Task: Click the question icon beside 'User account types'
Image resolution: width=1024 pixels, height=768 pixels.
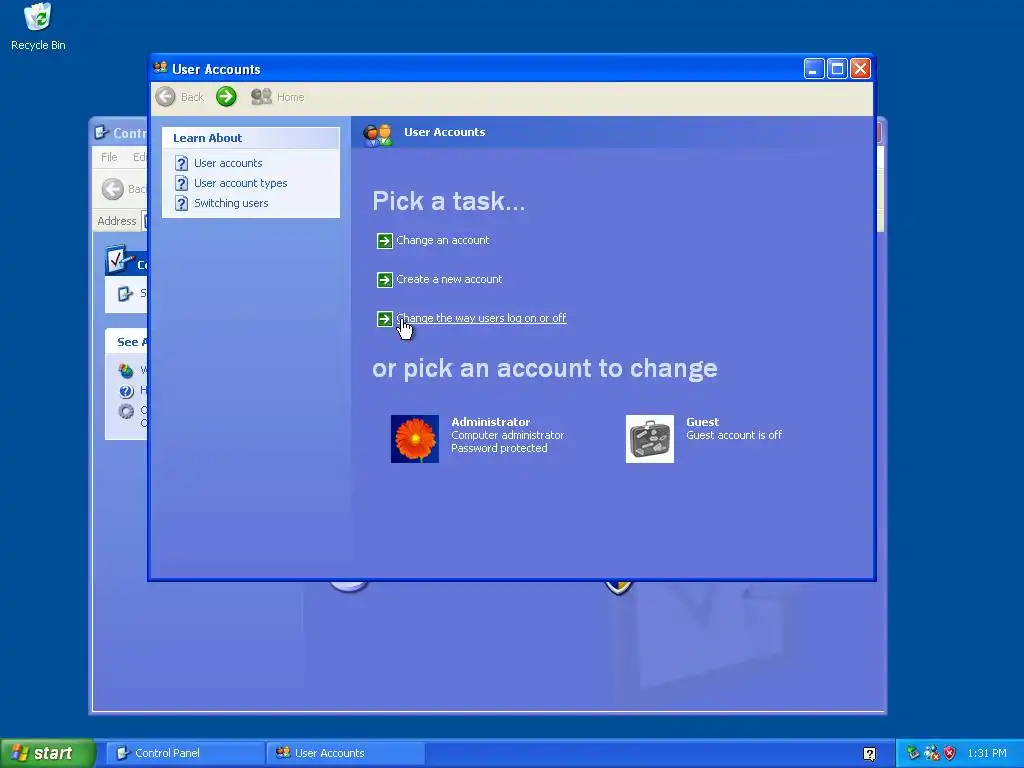Action: (x=182, y=184)
